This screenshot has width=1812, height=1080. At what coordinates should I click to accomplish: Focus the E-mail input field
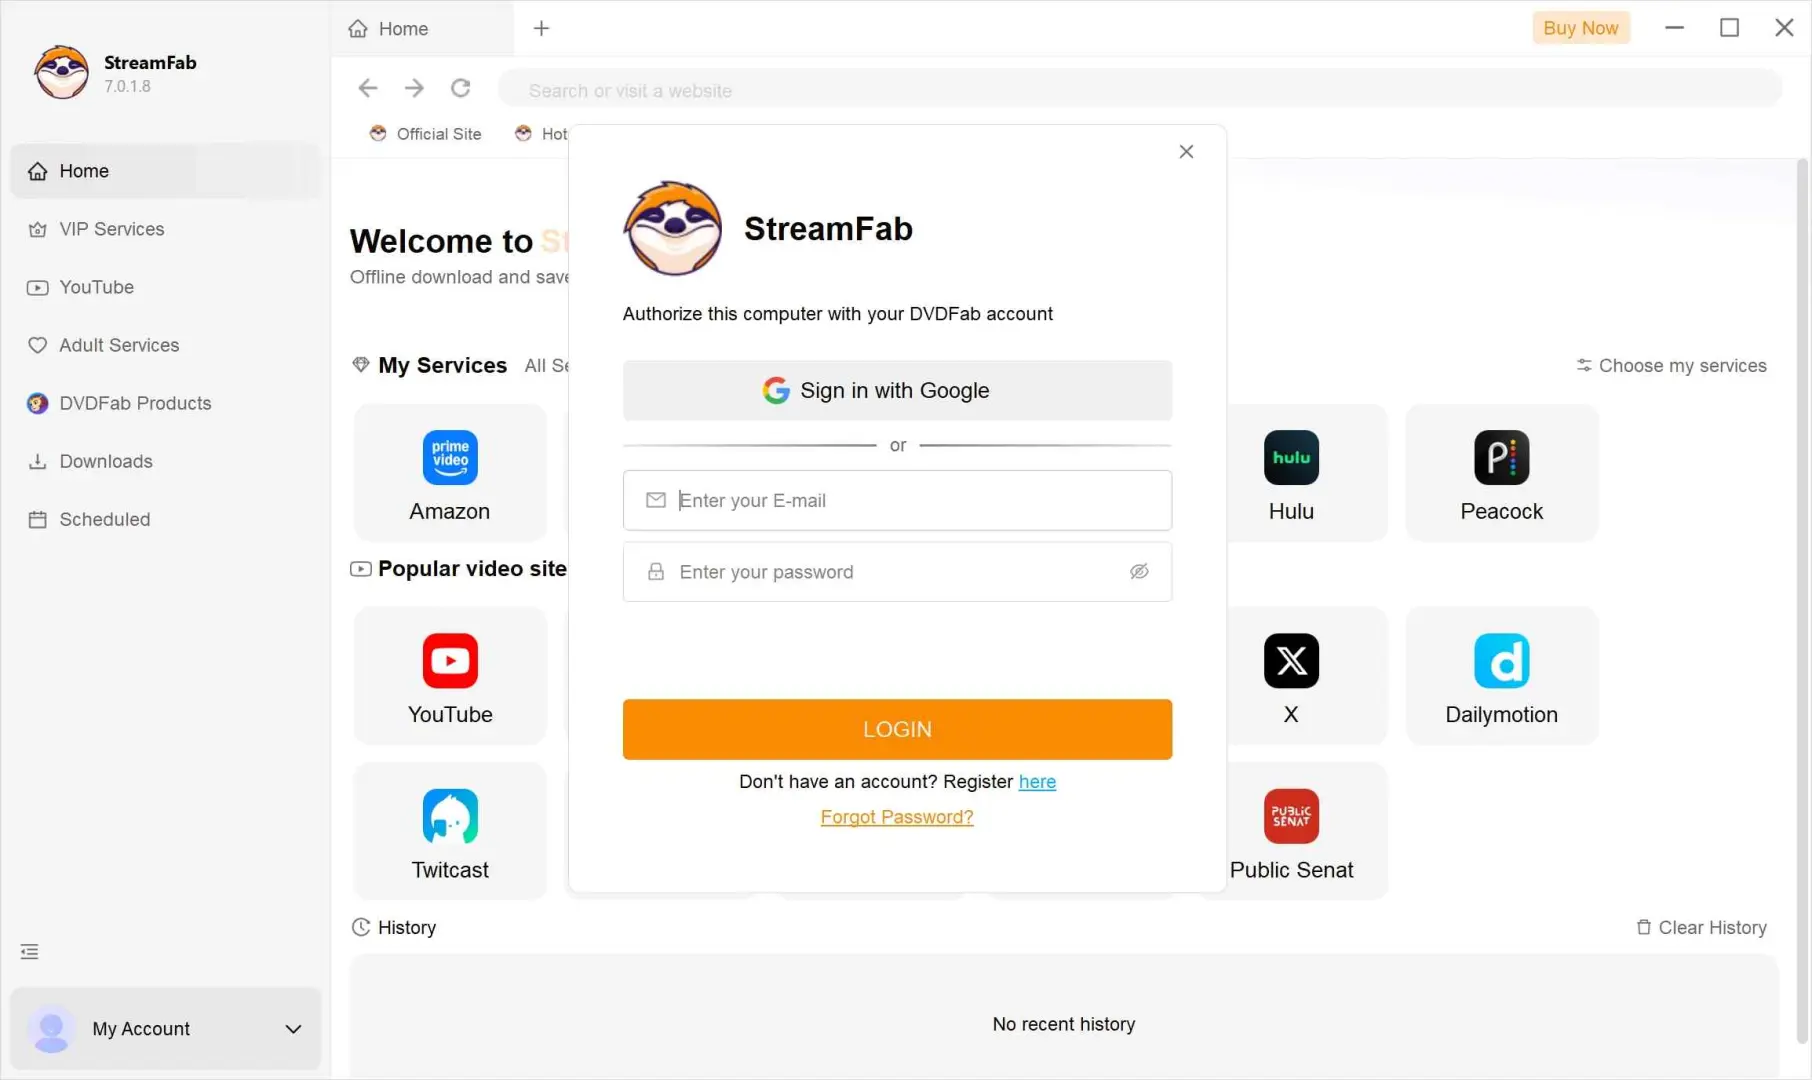point(897,500)
